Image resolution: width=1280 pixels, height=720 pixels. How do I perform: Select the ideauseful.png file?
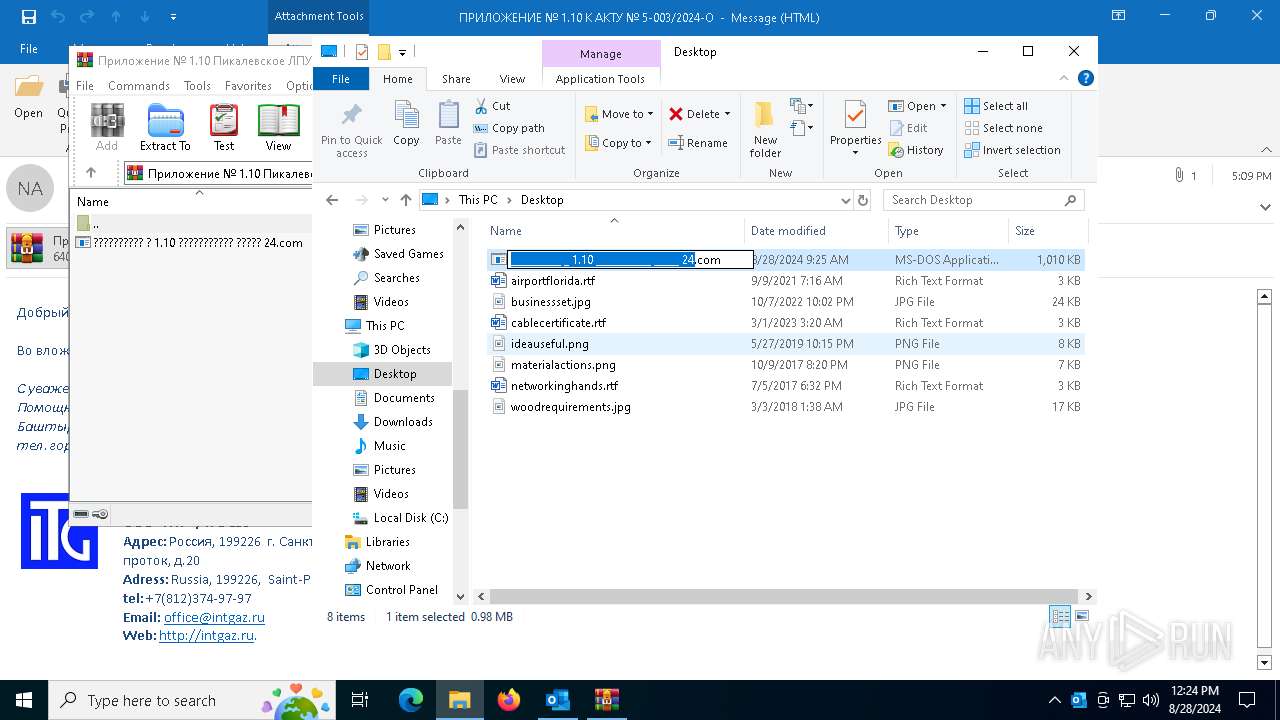click(549, 344)
